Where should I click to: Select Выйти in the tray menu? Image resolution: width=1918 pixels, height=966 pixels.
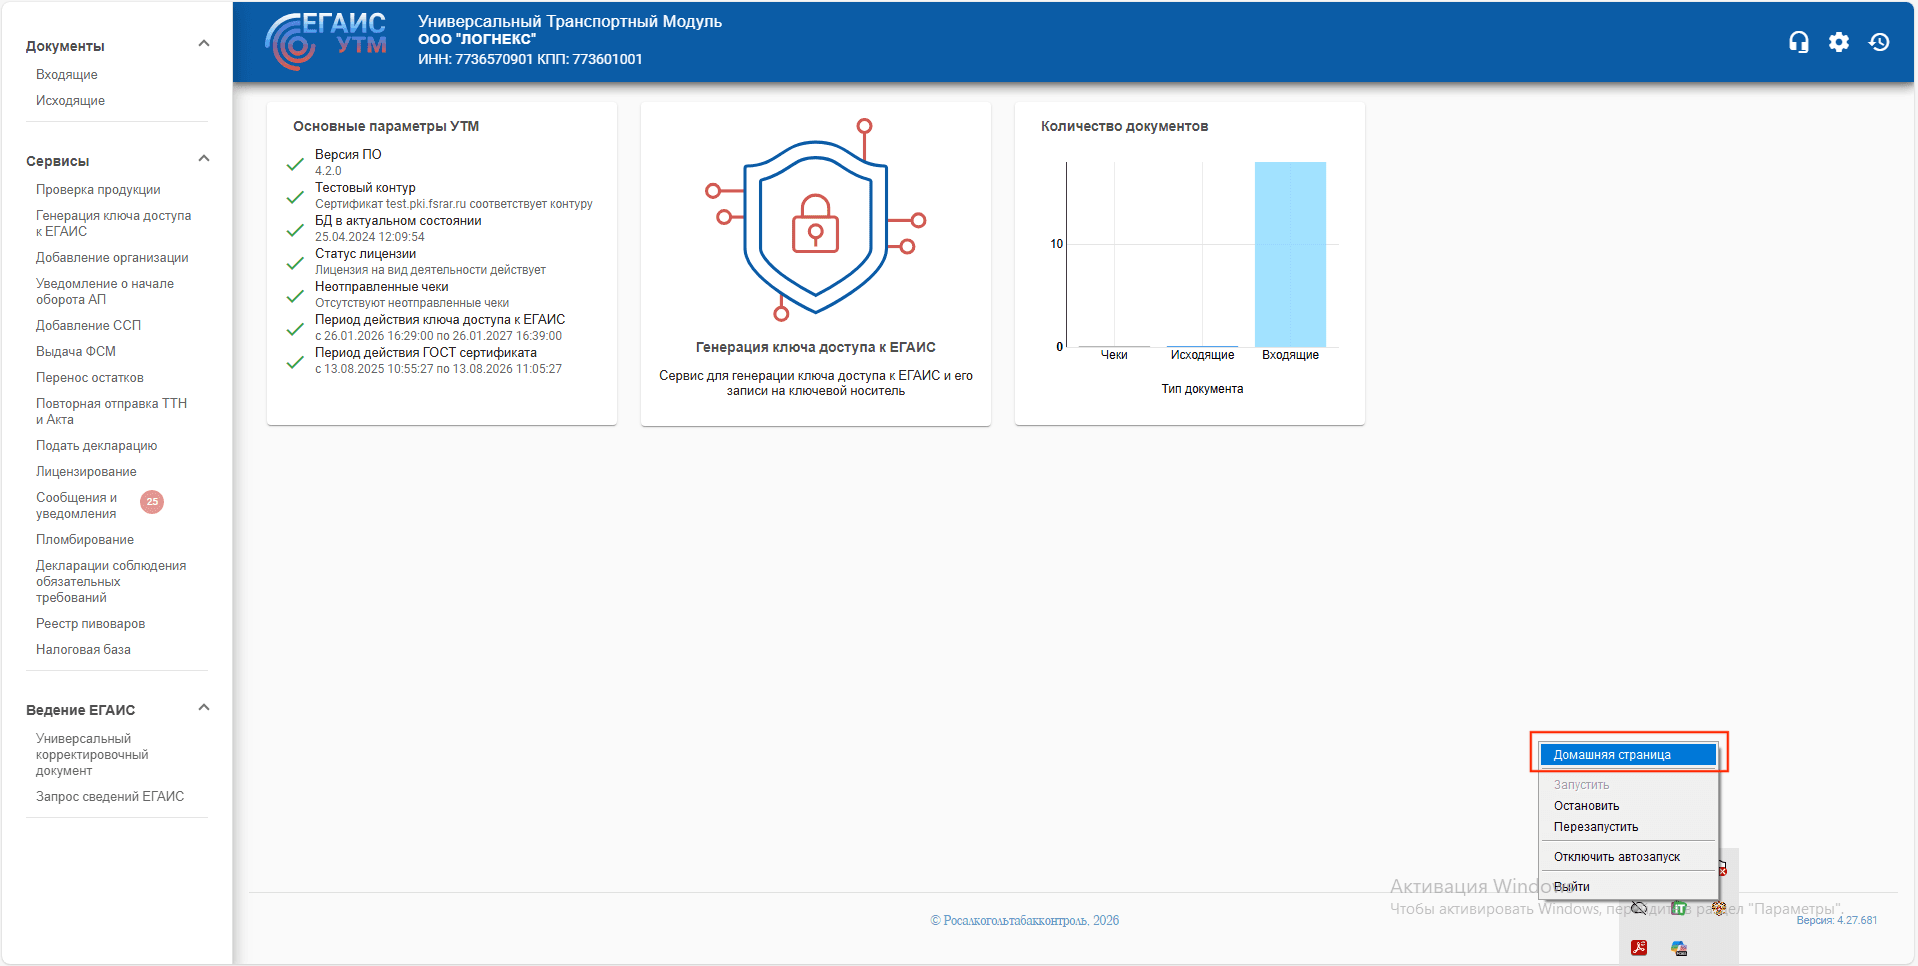tap(1571, 887)
